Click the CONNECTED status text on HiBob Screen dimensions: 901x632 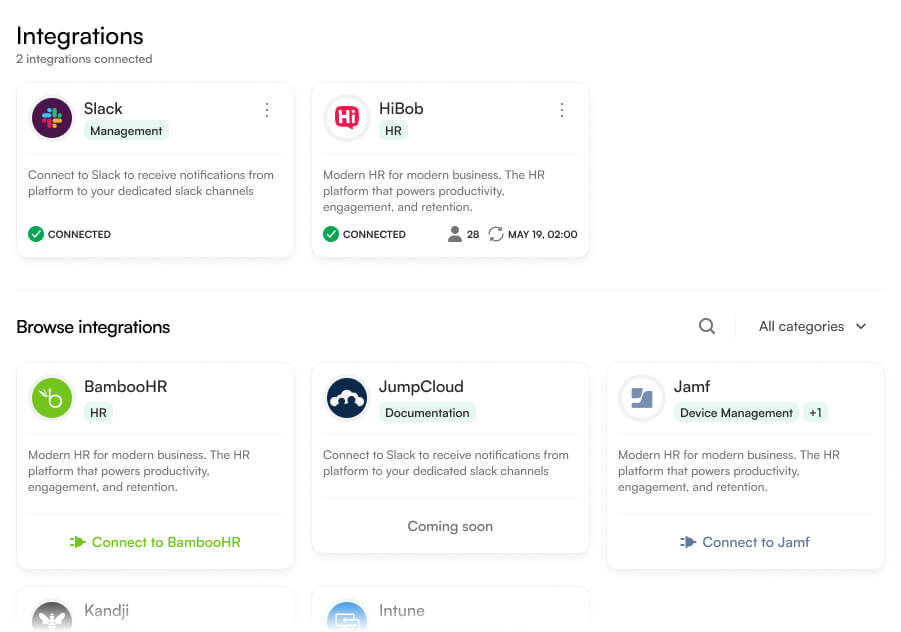tap(374, 234)
